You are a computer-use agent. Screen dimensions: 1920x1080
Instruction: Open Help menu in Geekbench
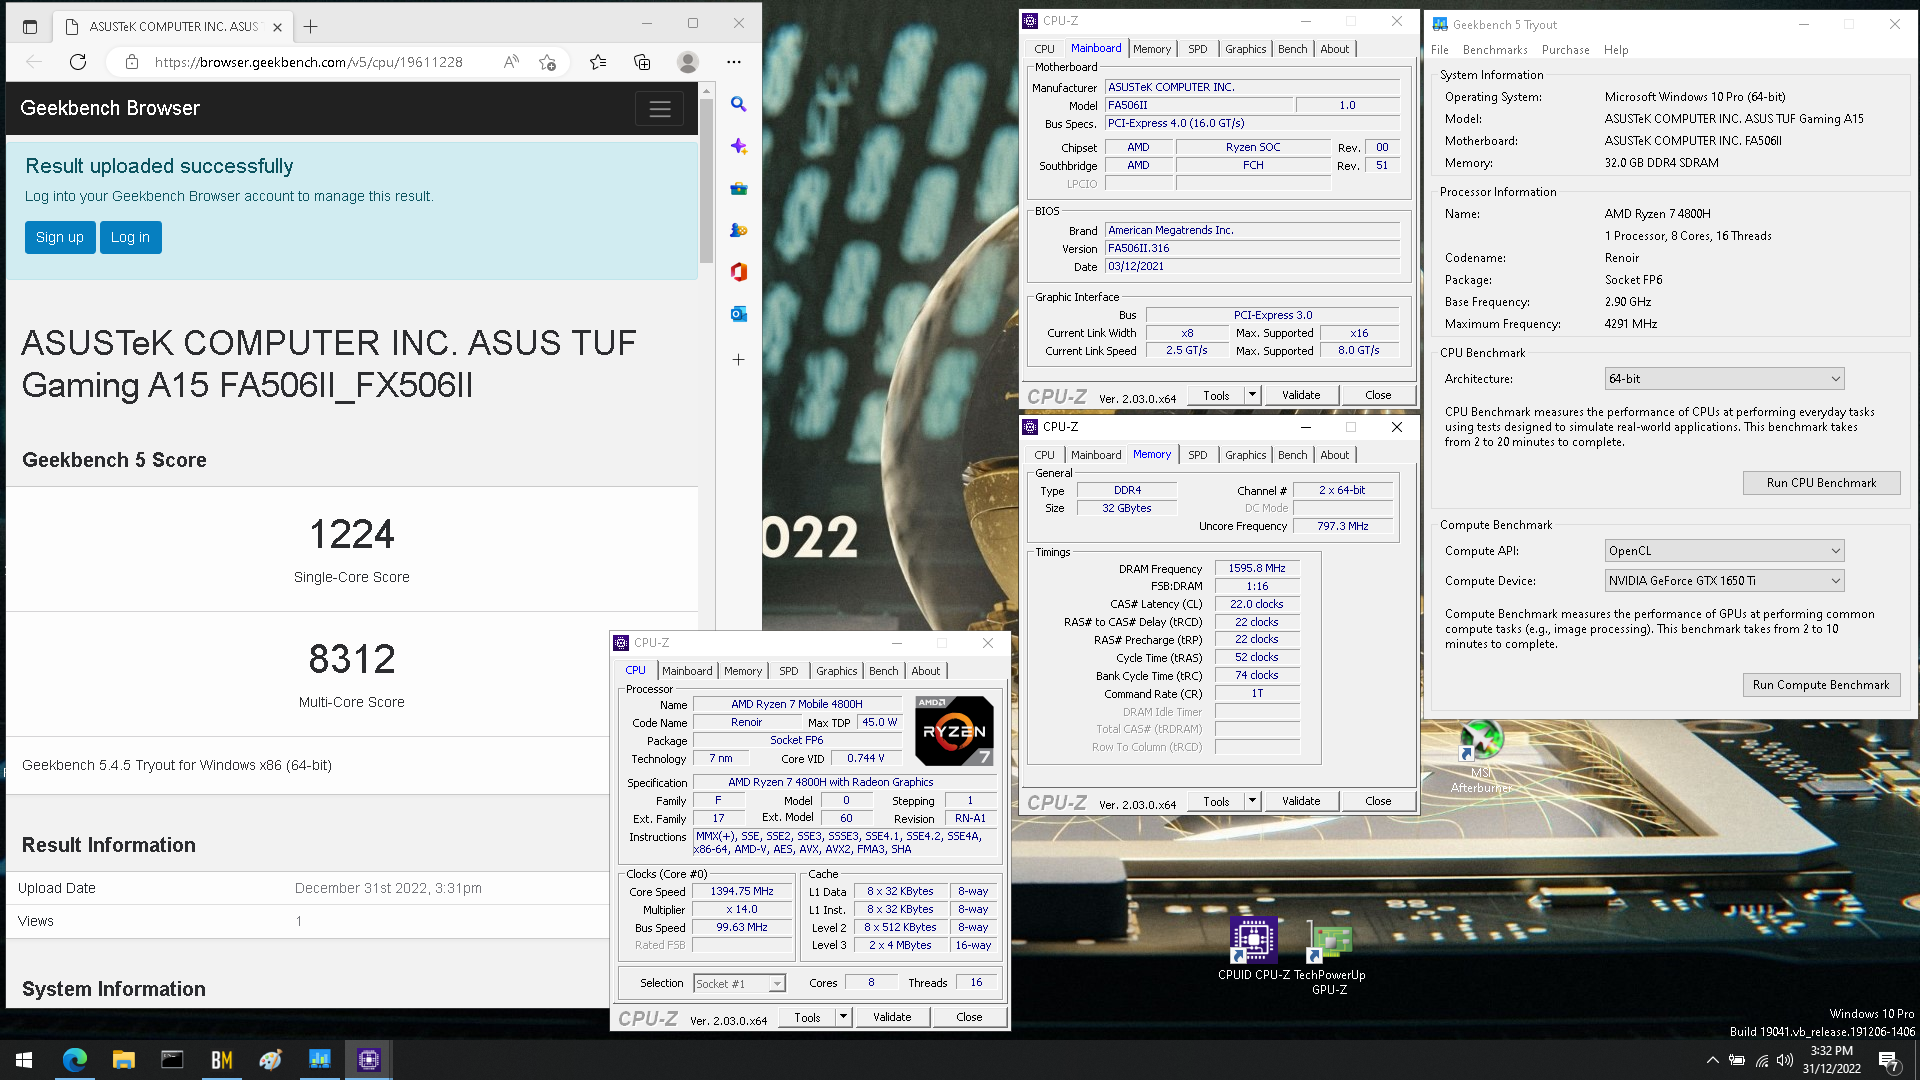click(1616, 50)
